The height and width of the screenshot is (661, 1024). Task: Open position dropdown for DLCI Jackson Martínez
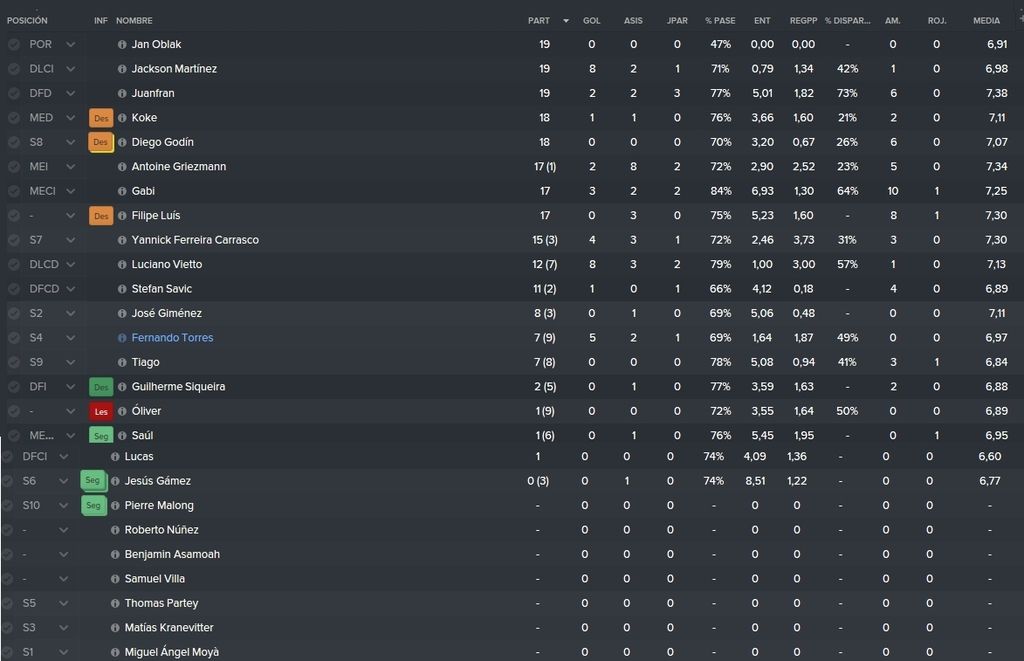click(x=71, y=69)
